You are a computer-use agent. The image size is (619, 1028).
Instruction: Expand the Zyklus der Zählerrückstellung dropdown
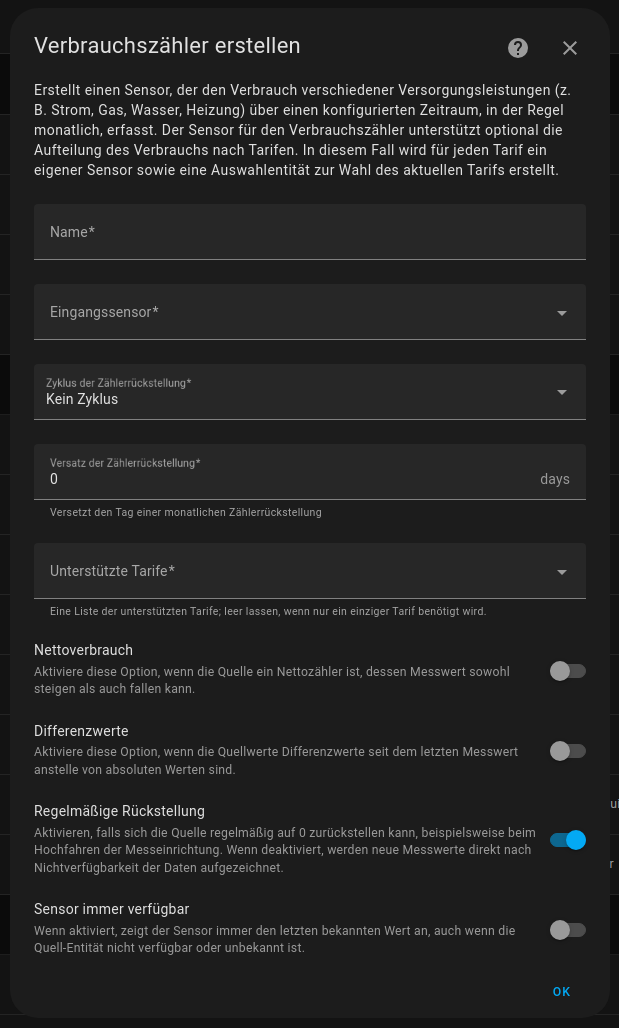pyautogui.click(x=295, y=392)
